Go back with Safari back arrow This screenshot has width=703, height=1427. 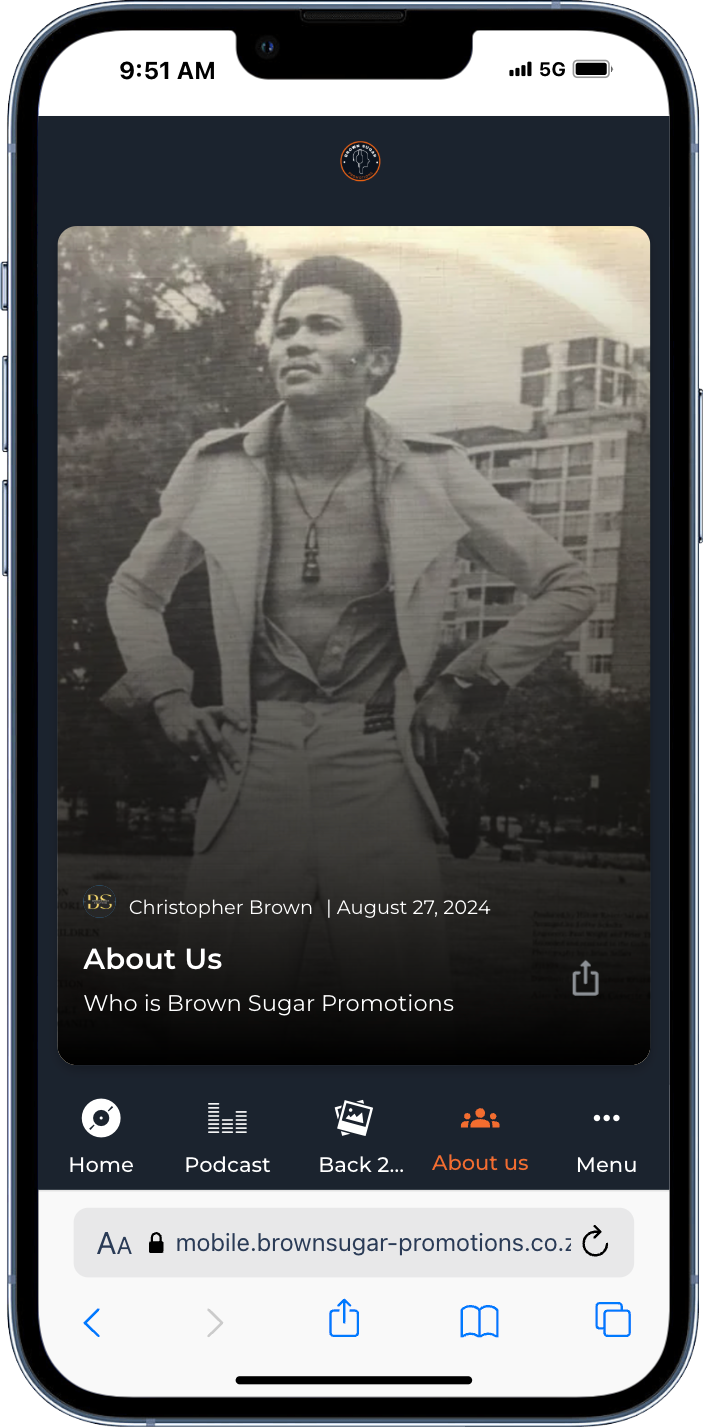92,1323
